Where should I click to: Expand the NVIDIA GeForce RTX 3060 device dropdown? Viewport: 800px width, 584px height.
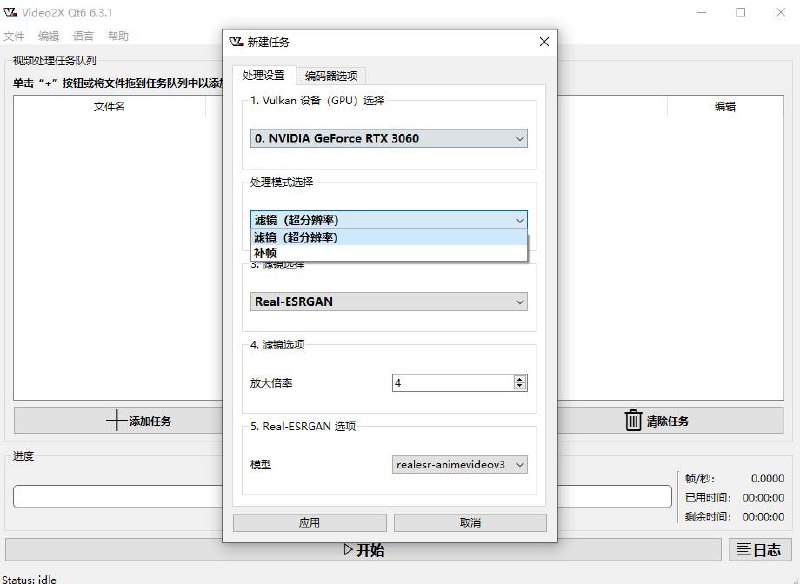point(520,139)
